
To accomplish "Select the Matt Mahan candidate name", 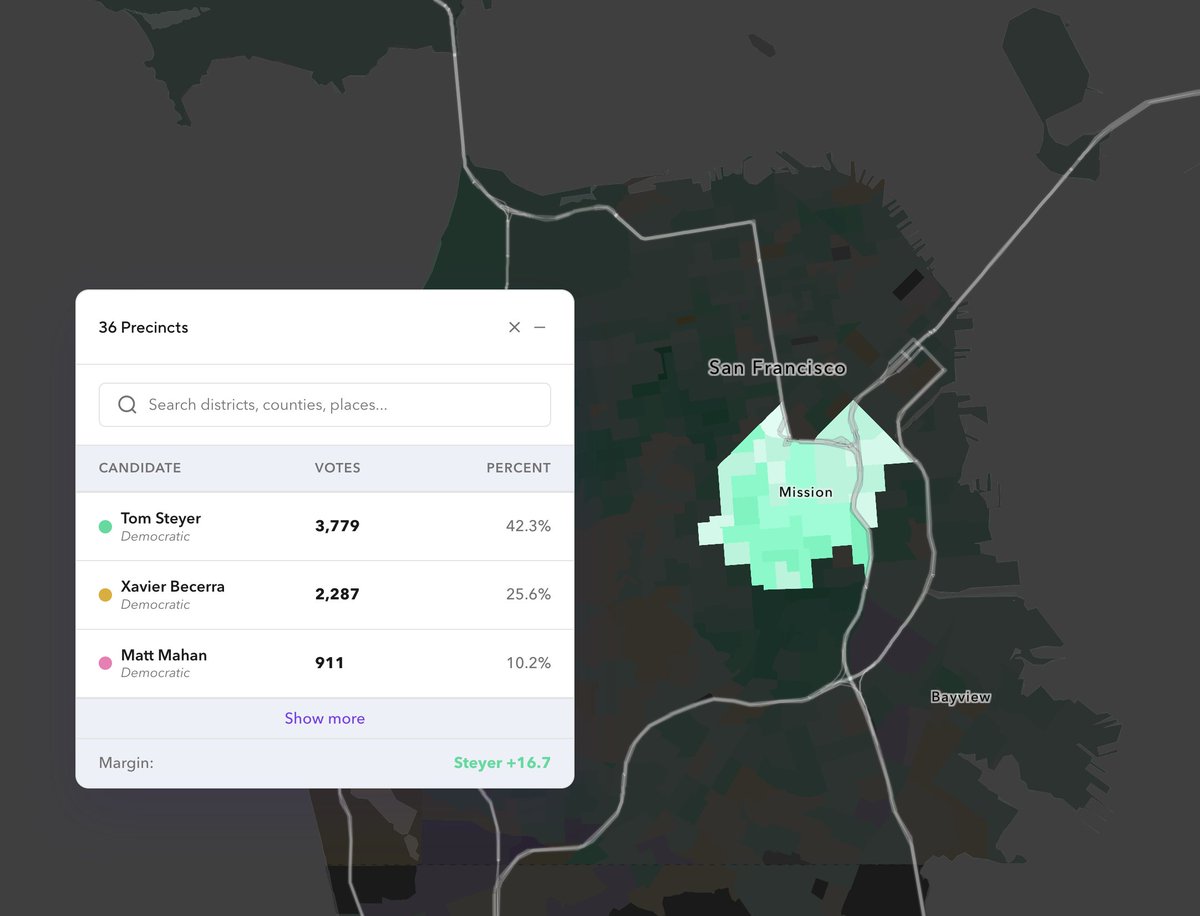I will pos(164,655).
